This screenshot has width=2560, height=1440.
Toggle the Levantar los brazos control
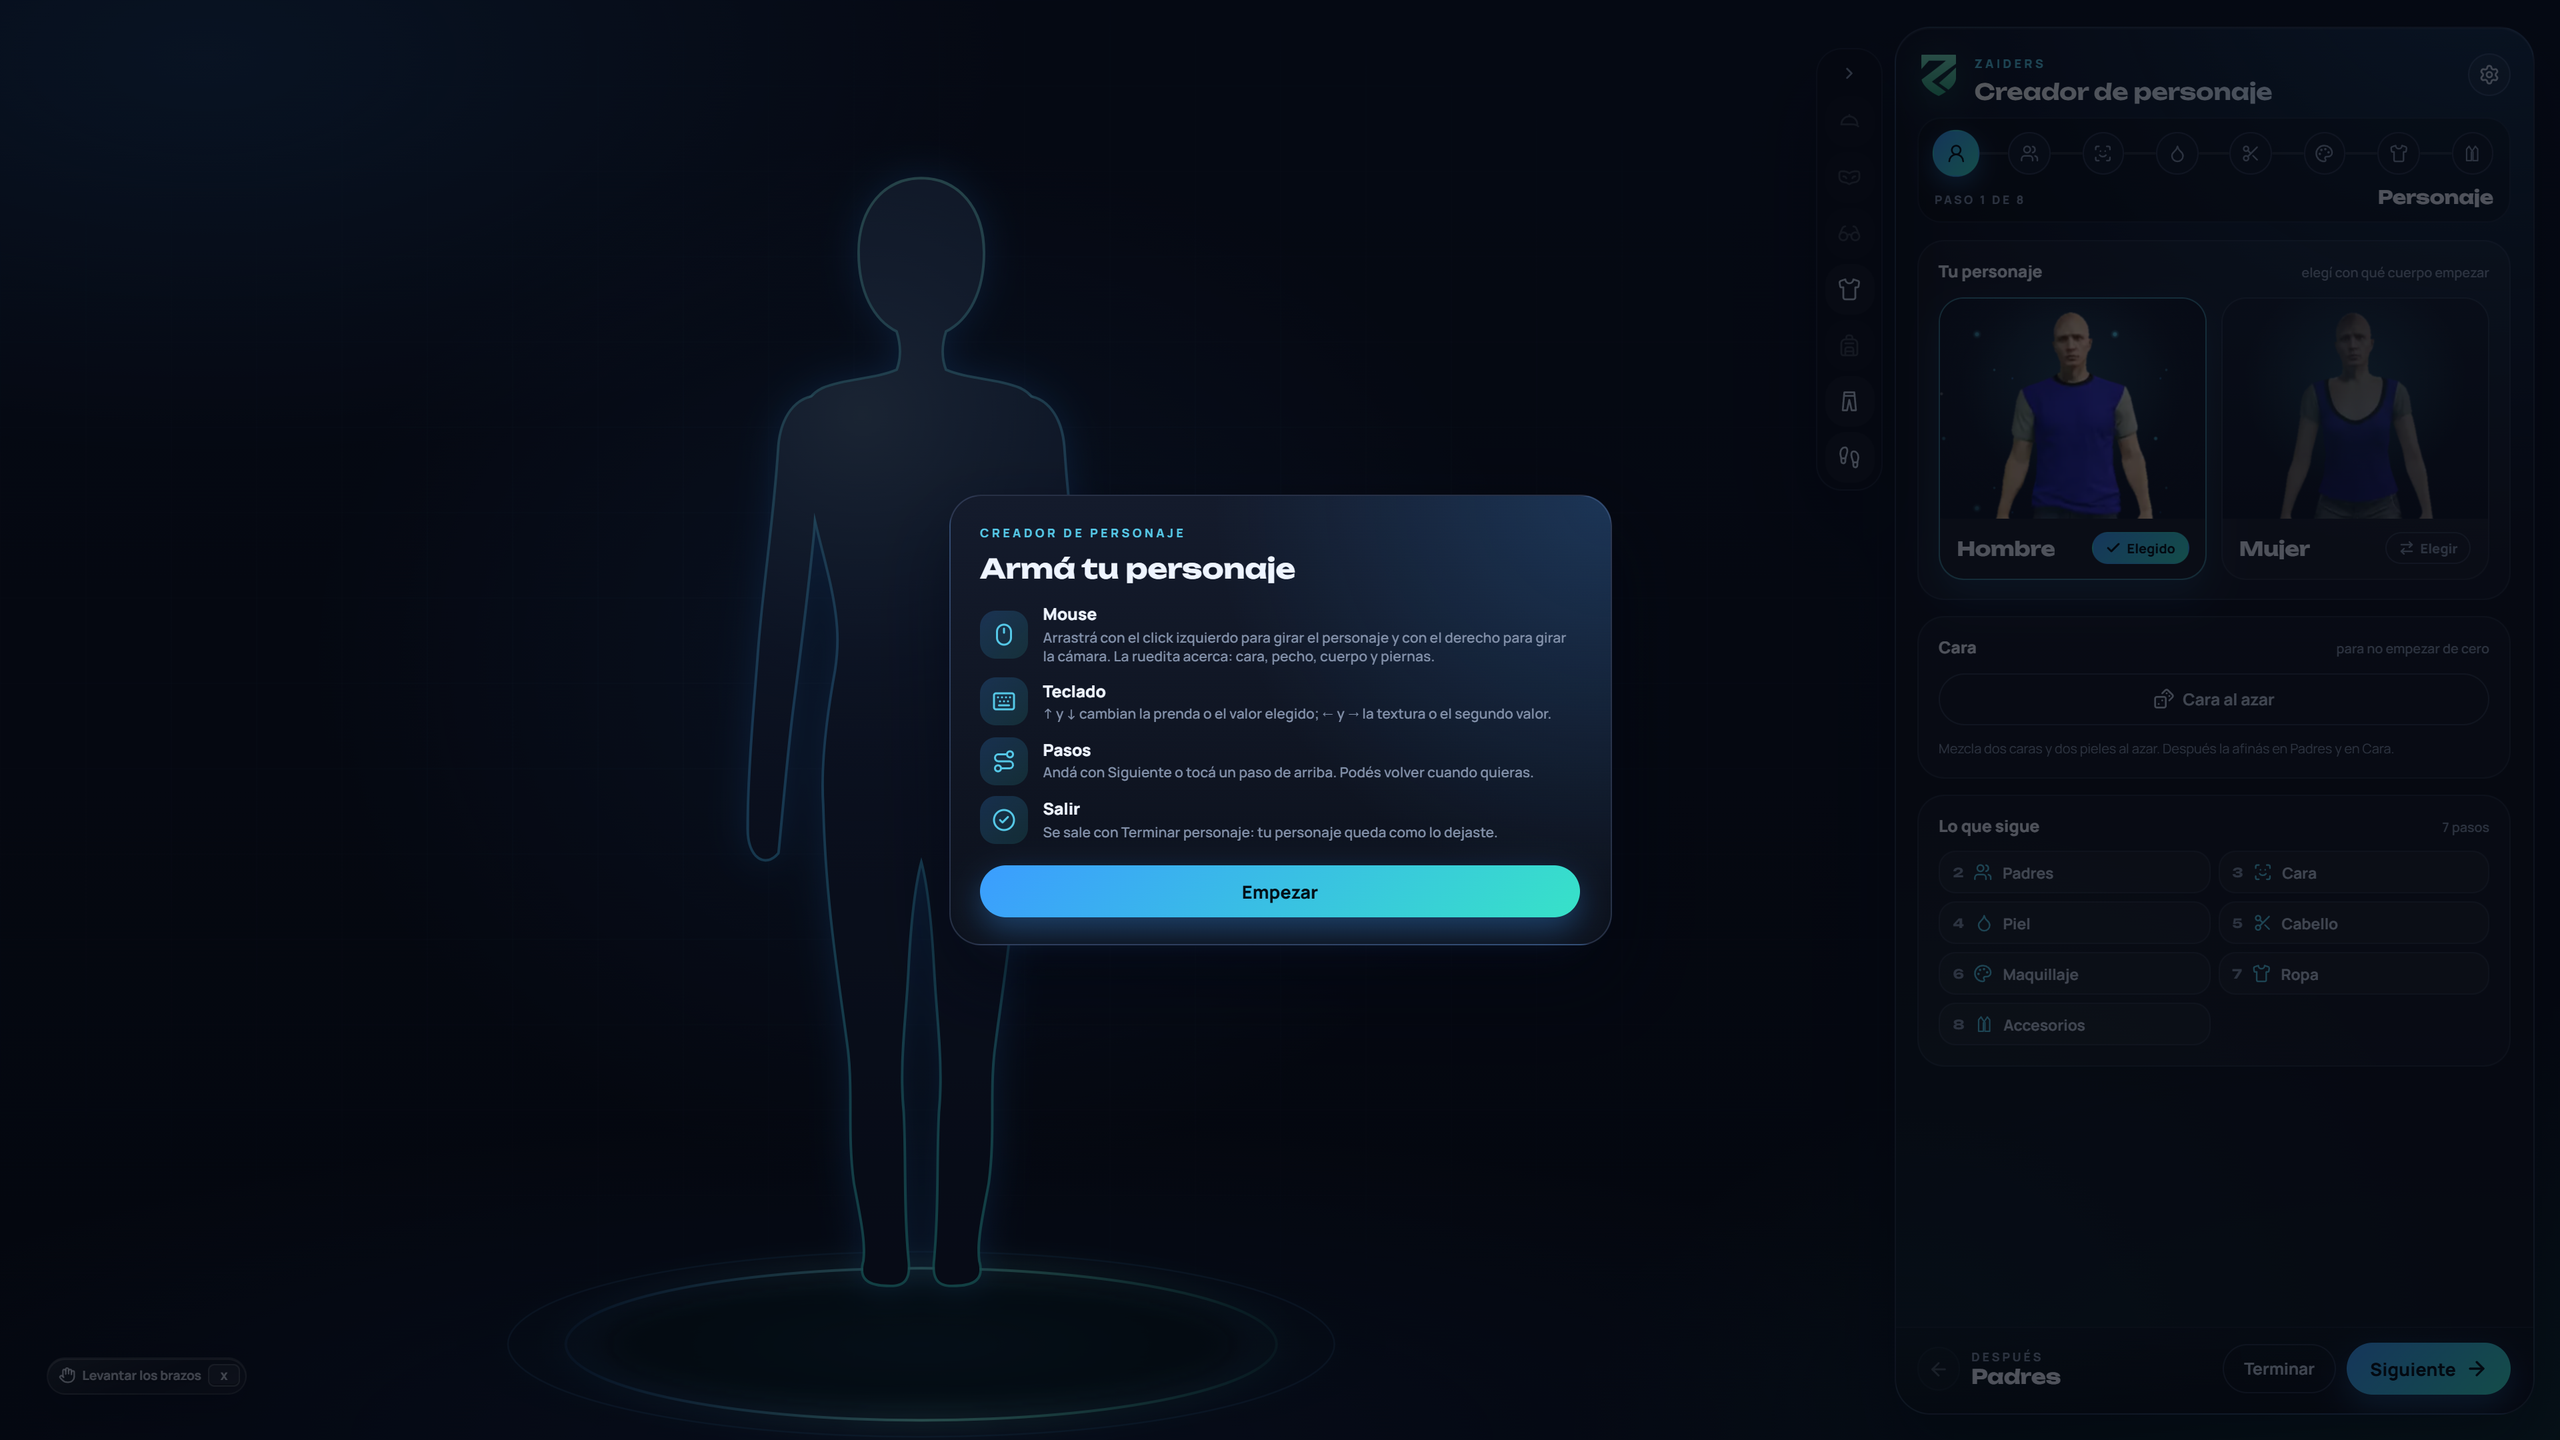pos(146,1375)
